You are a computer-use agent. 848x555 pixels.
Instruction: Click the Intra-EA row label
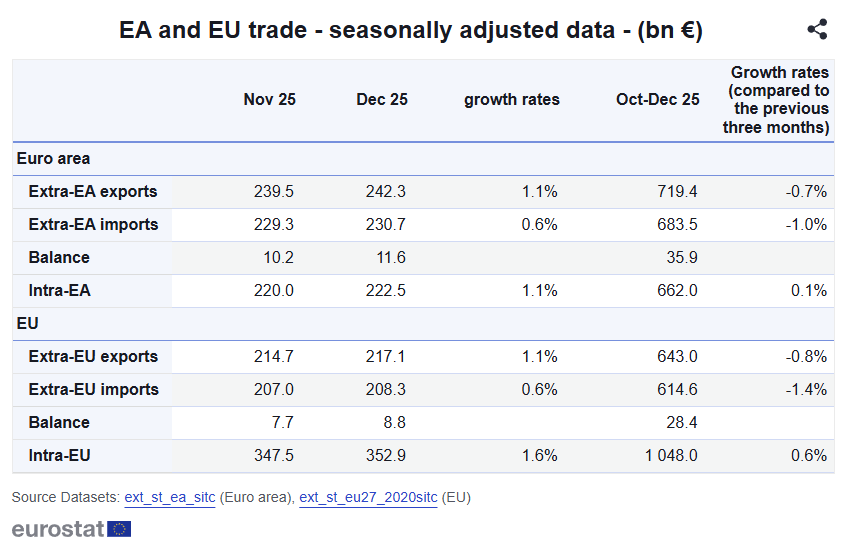pos(59,290)
